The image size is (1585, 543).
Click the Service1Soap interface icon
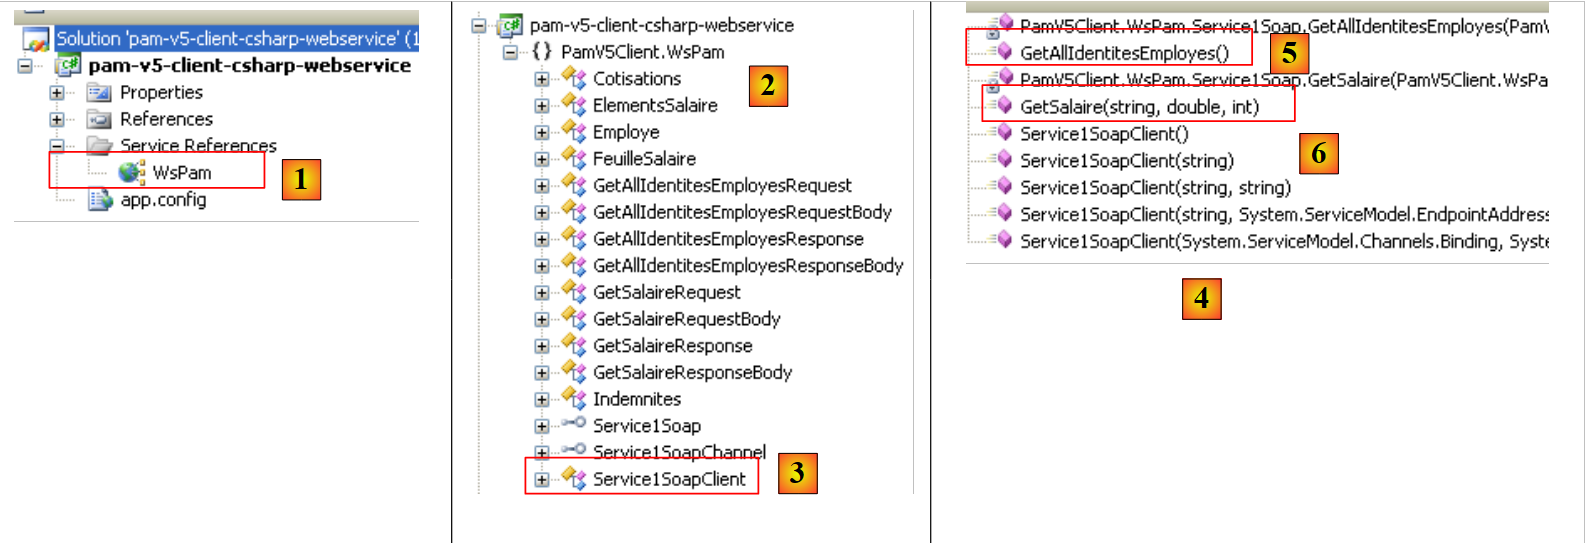pyautogui.click(x=574, y=424)
